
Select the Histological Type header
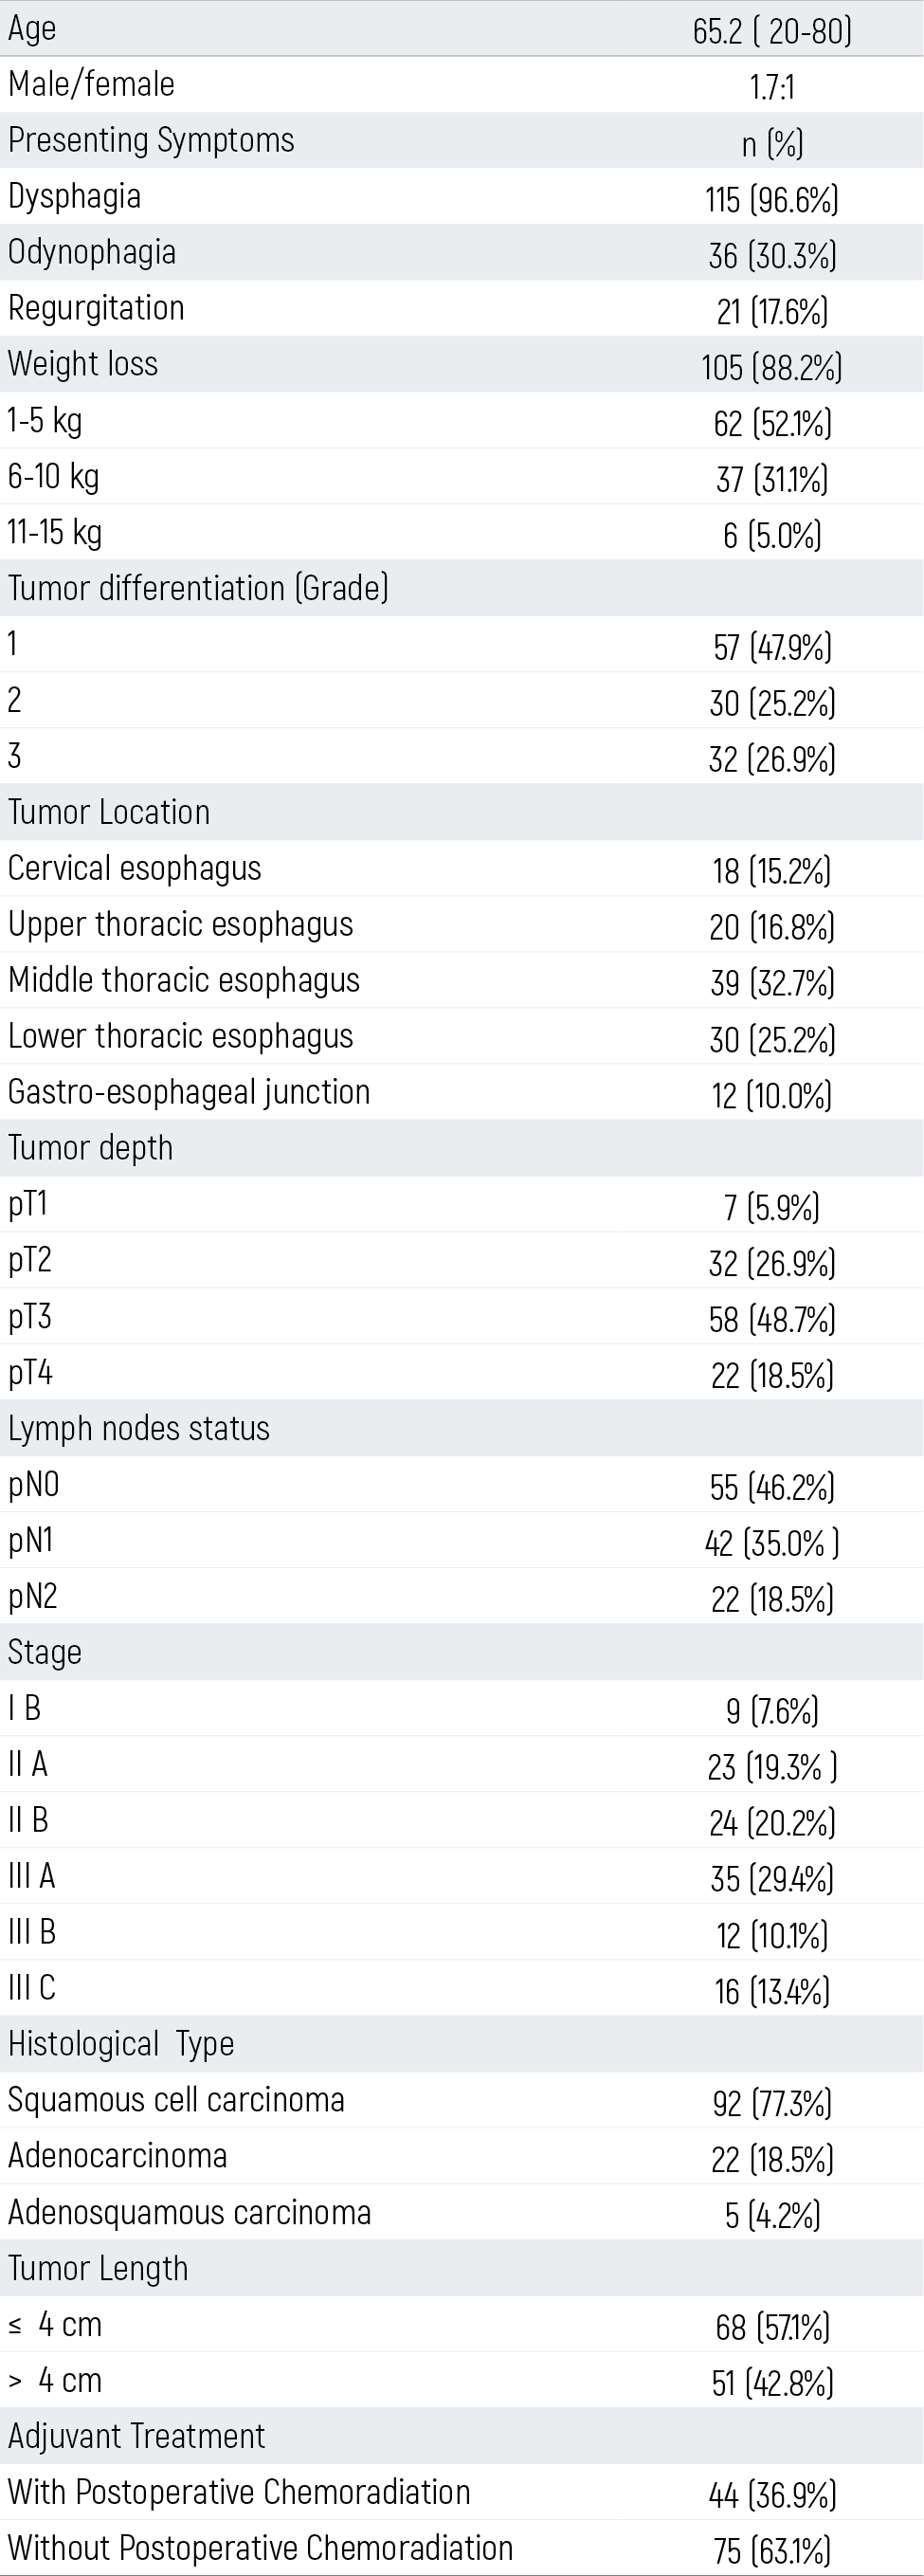pyautogui.click(x=121, y=2044)
